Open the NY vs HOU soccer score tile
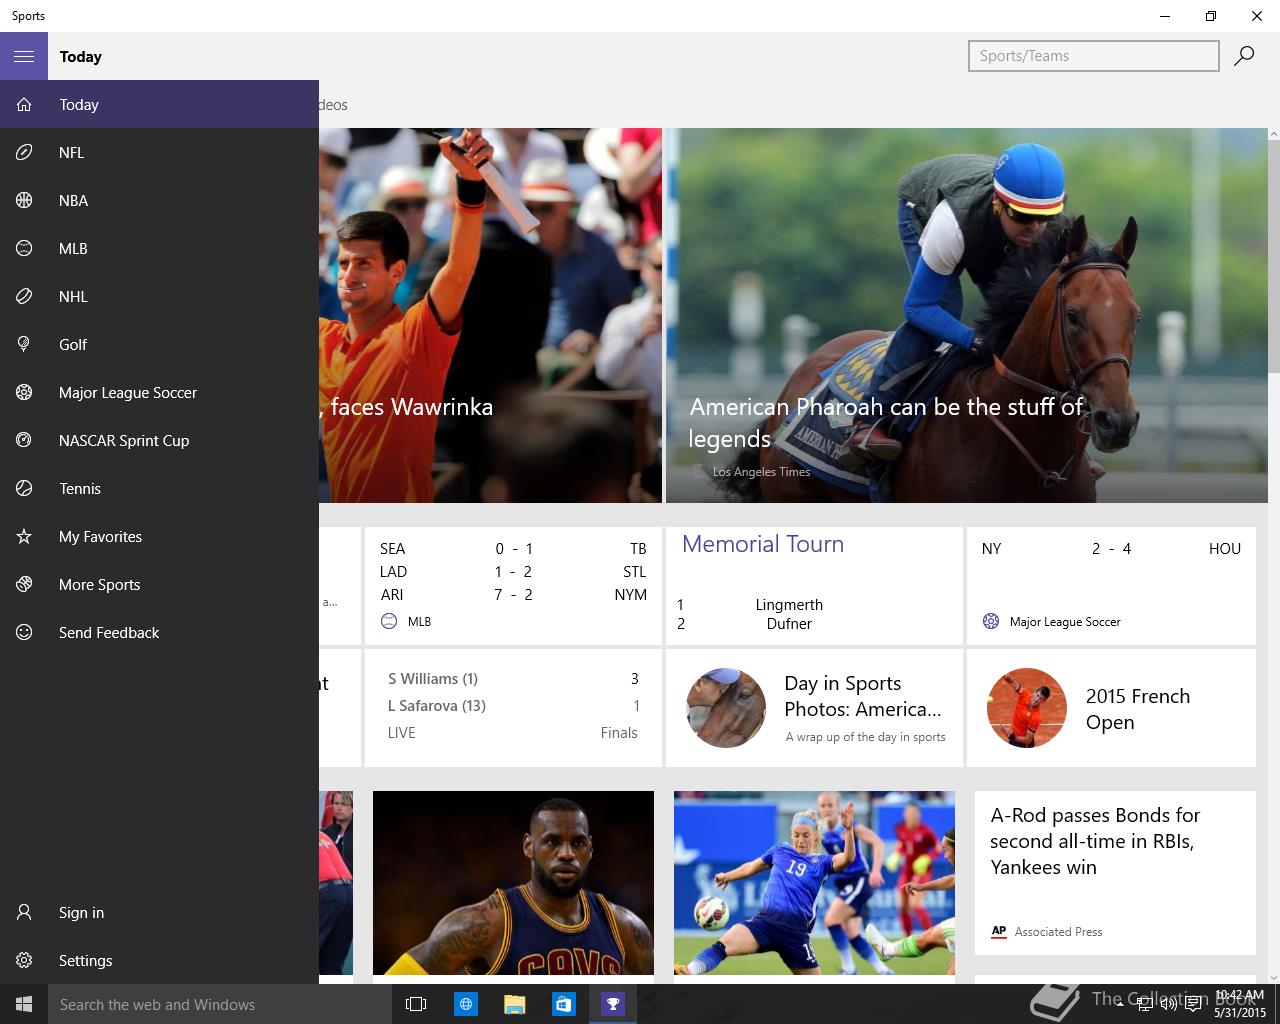This screenshot has height=1024, width=1280. [x=1111, y=586]
